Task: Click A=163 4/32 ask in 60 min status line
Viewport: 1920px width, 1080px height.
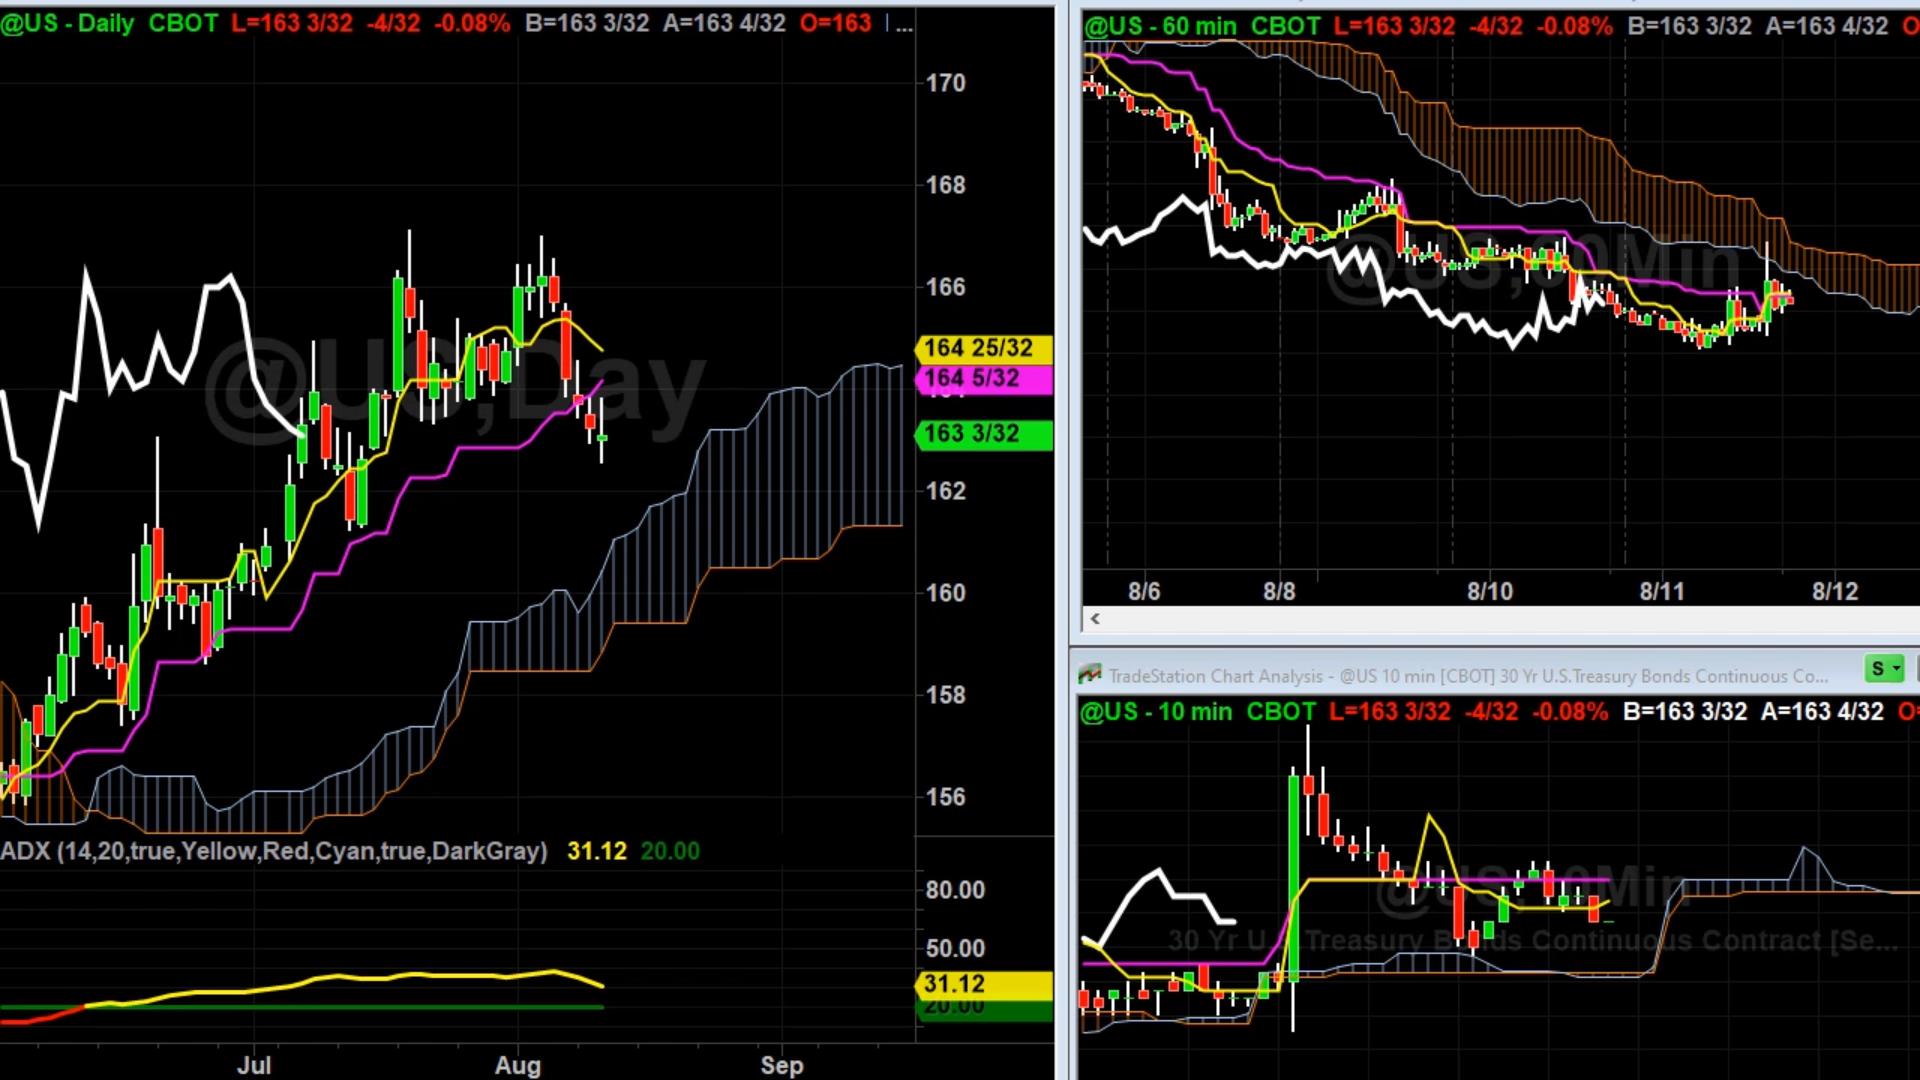Action: coord(1827,26)
